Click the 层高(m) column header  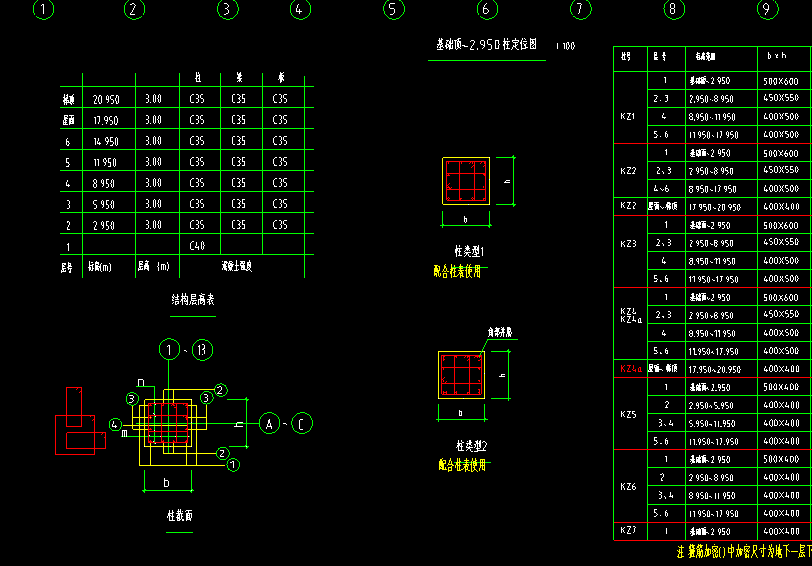click(153, 267)
